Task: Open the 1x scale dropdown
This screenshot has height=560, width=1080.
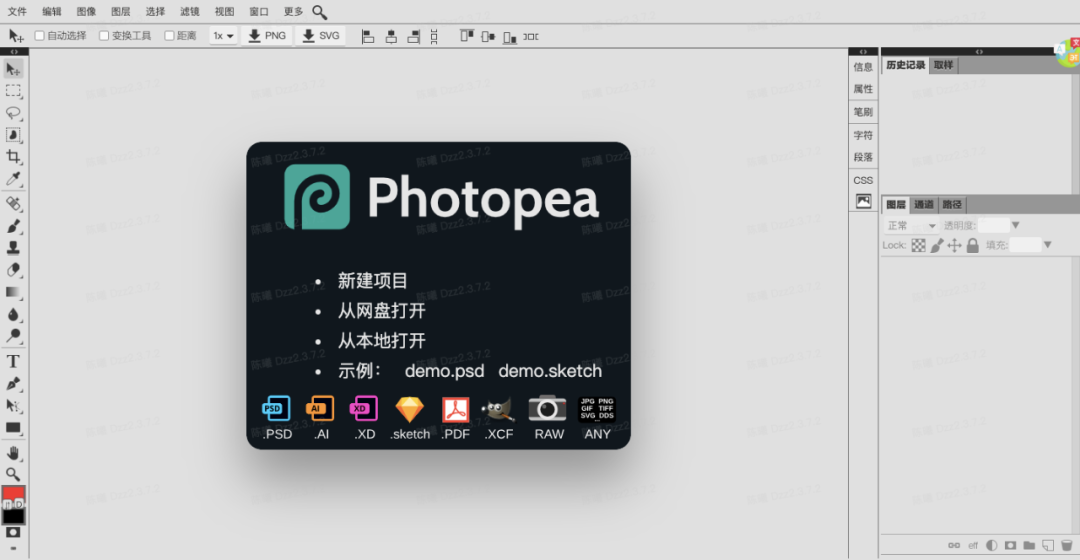Action: click(x=223, y=36)
